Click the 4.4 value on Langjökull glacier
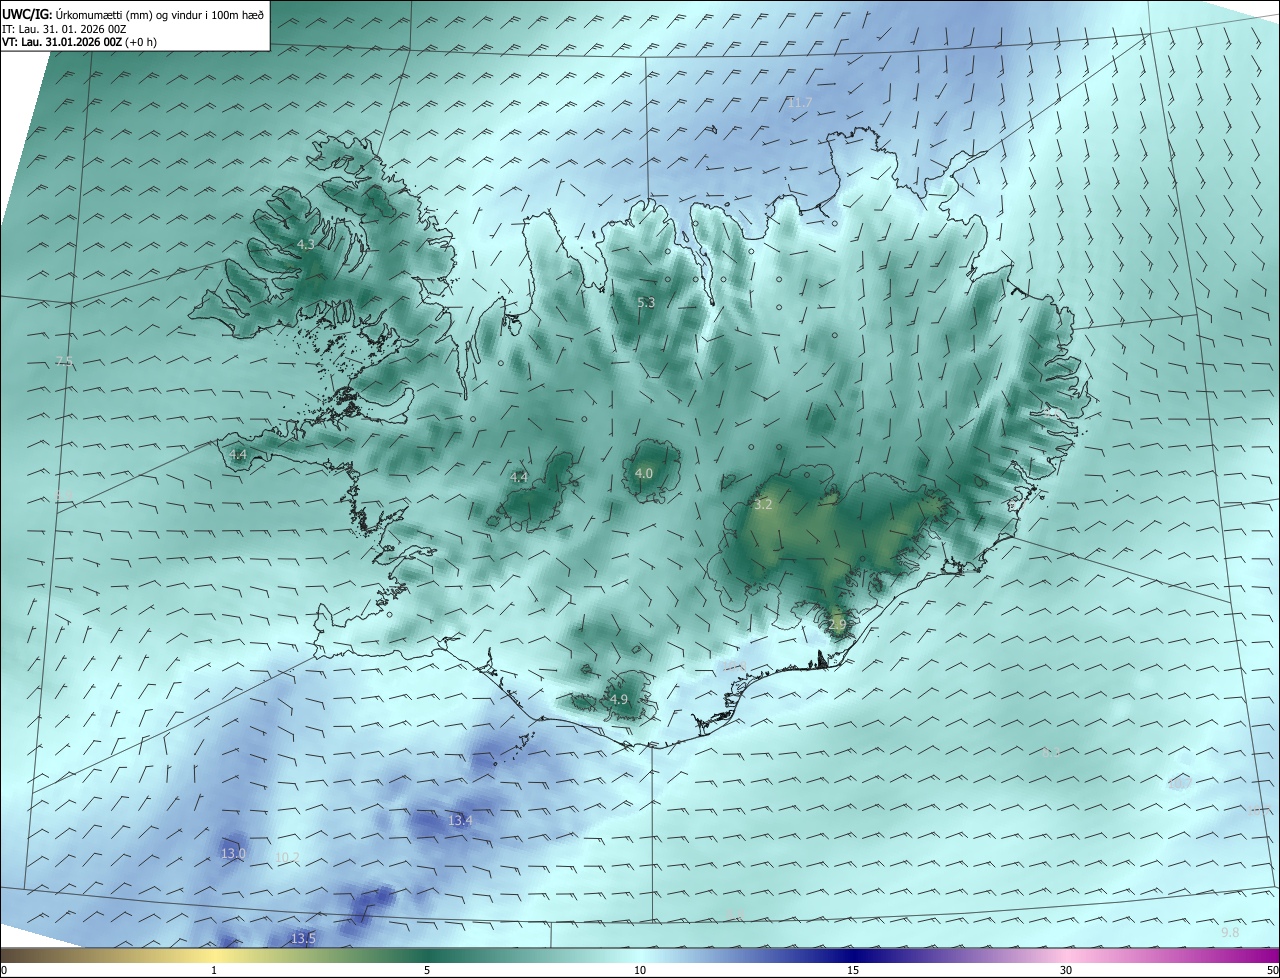Screen dimensions: 1280x978 [x=519, y=477]
